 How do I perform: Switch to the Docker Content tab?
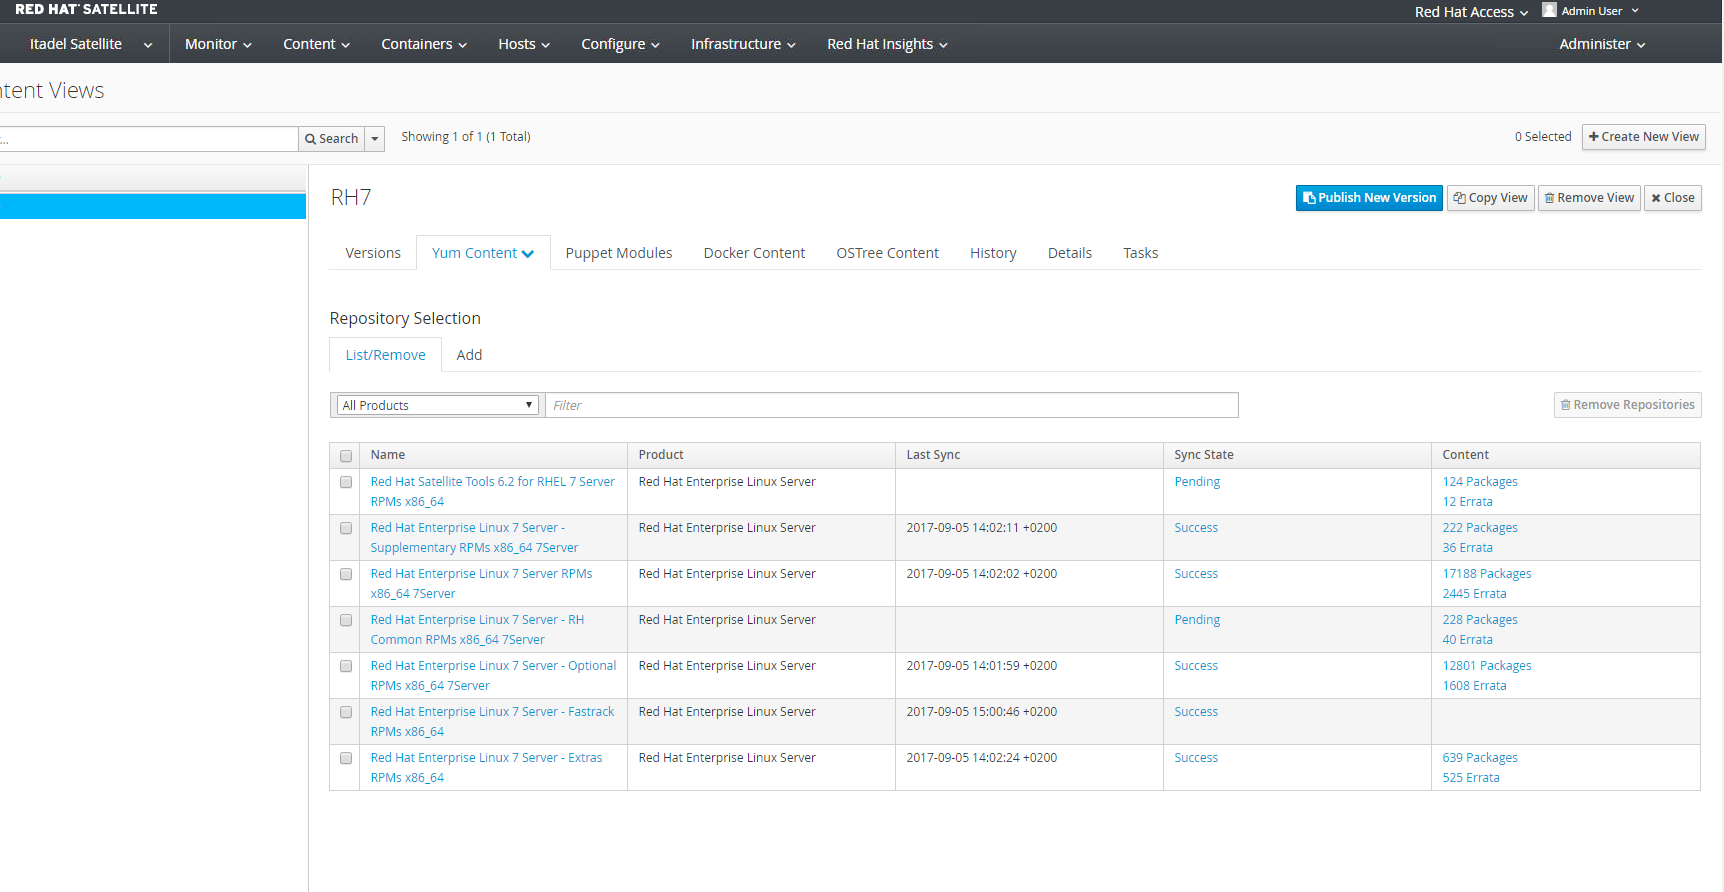click(754, 253)
